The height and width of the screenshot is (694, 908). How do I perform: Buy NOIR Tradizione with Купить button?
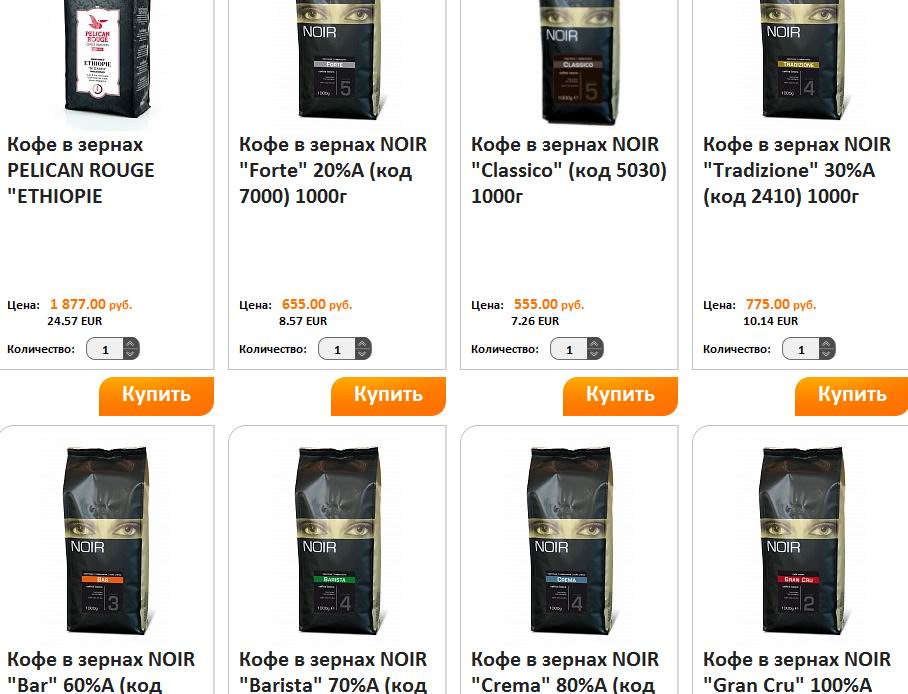[x=852, y=396]
